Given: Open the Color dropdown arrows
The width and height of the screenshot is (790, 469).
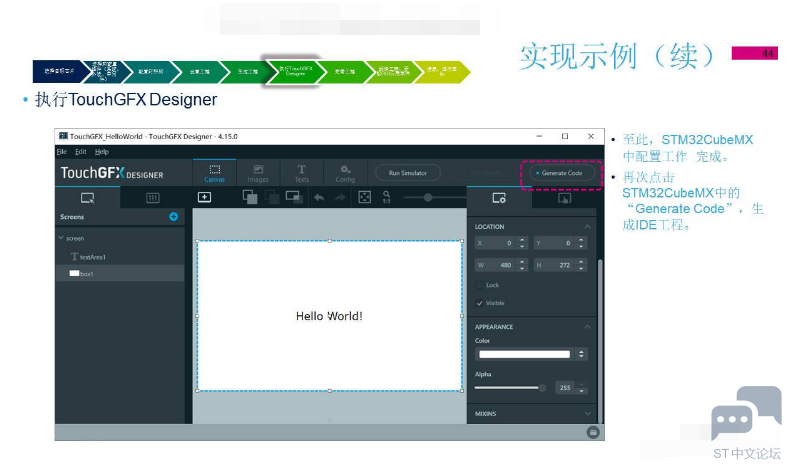Looking at the screenshot, I should (581, 354).
